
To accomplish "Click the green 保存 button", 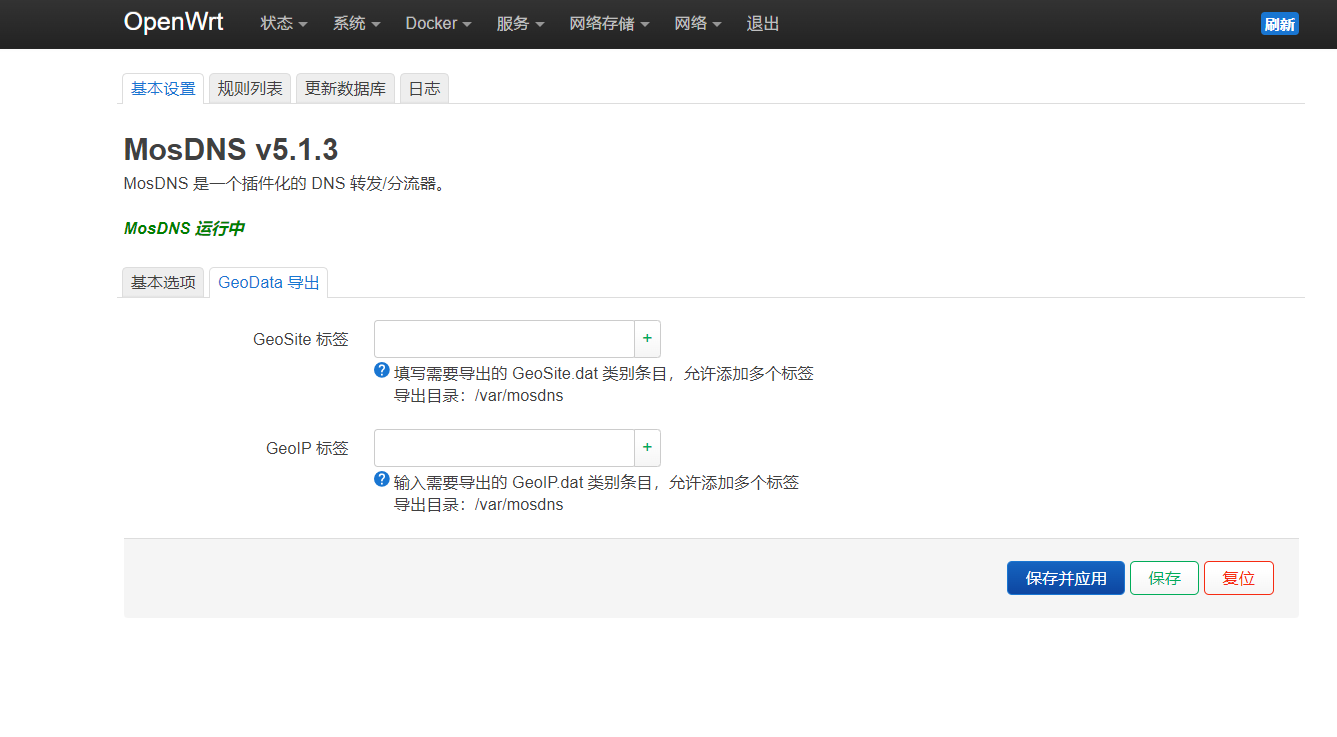I will 1164,578.
